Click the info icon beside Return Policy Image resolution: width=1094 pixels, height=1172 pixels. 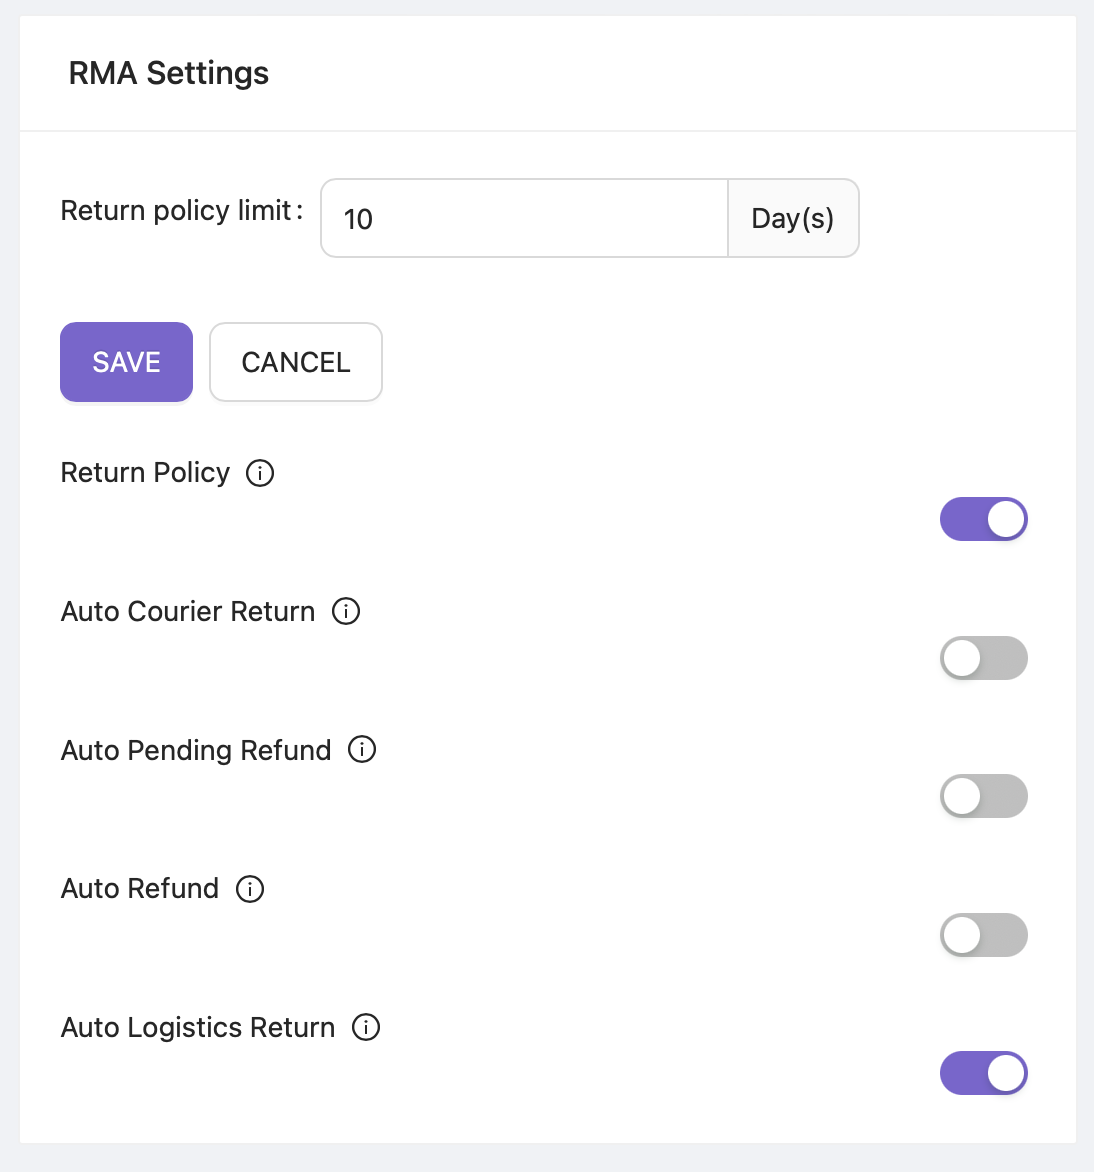point(260,473)
